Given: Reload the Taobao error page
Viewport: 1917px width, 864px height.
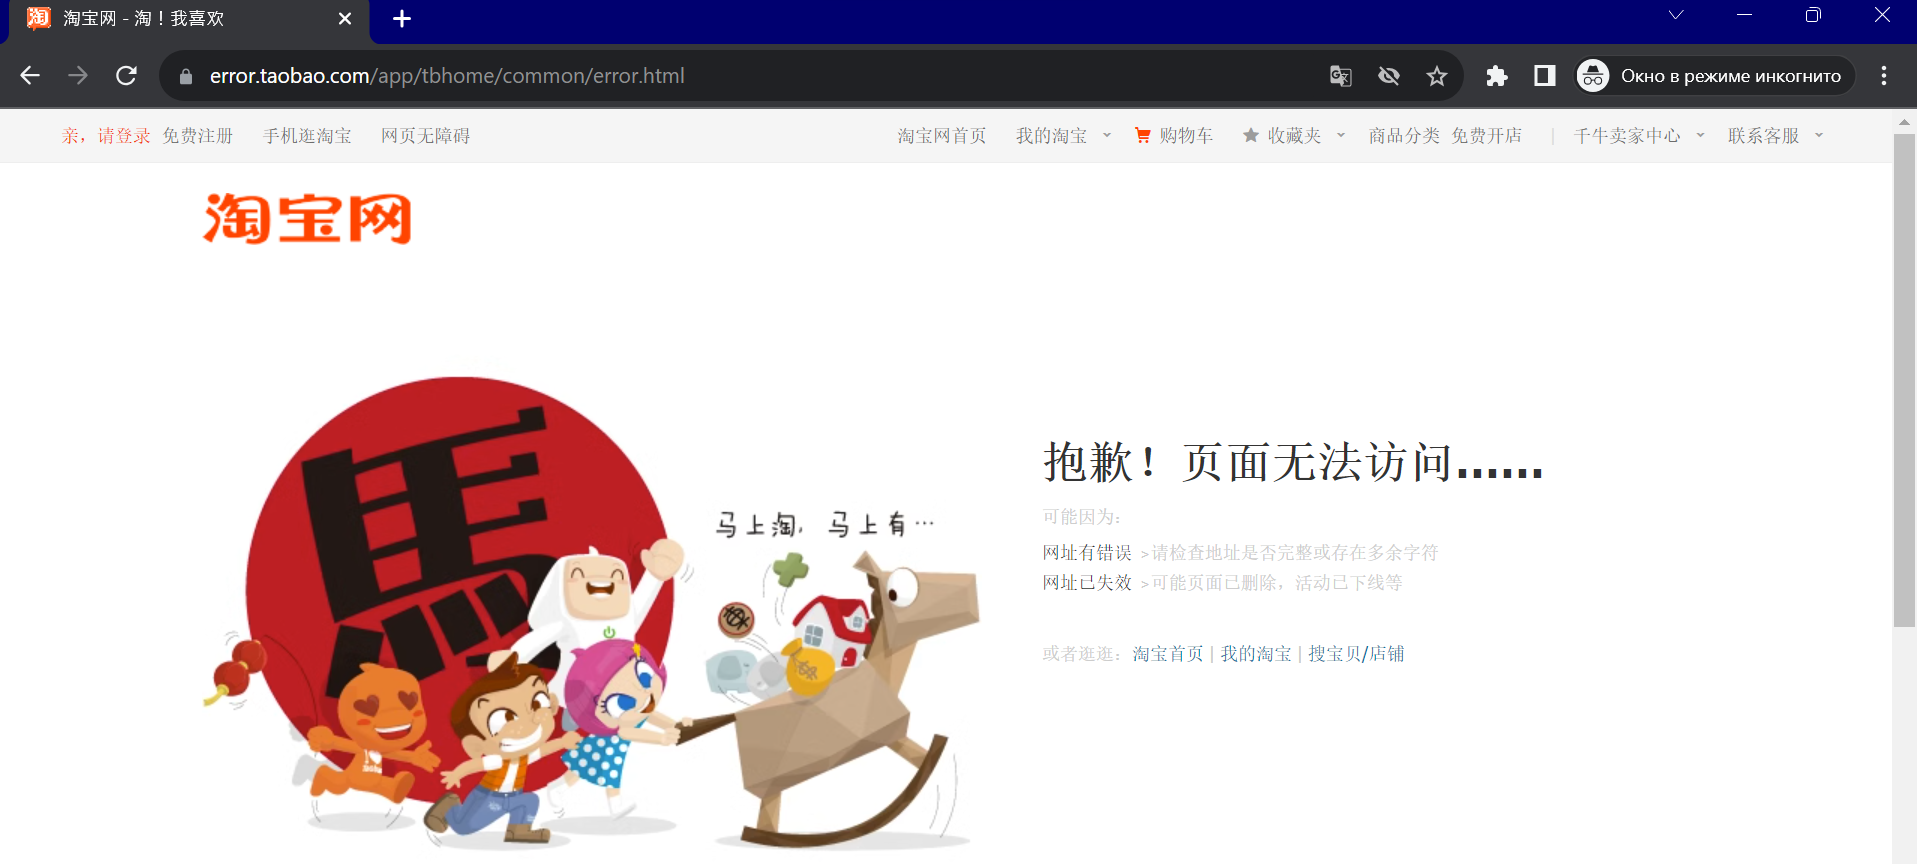Looking at the screenshot, I should click(x=126, y=76).
